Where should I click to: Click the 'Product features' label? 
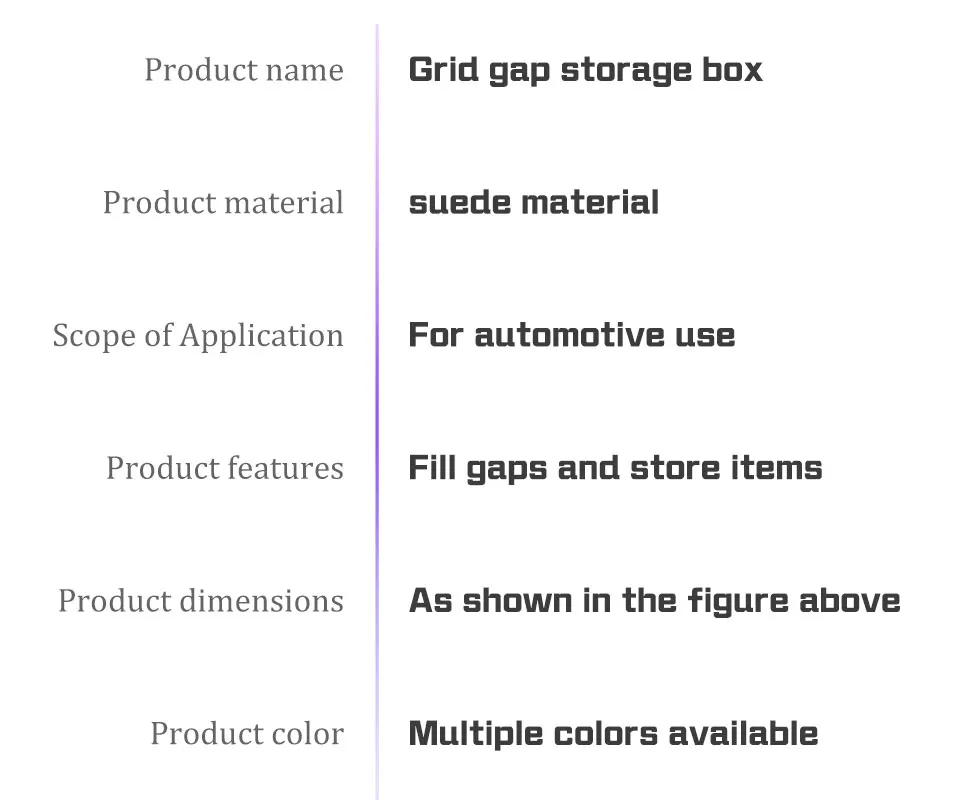[225, 468]
